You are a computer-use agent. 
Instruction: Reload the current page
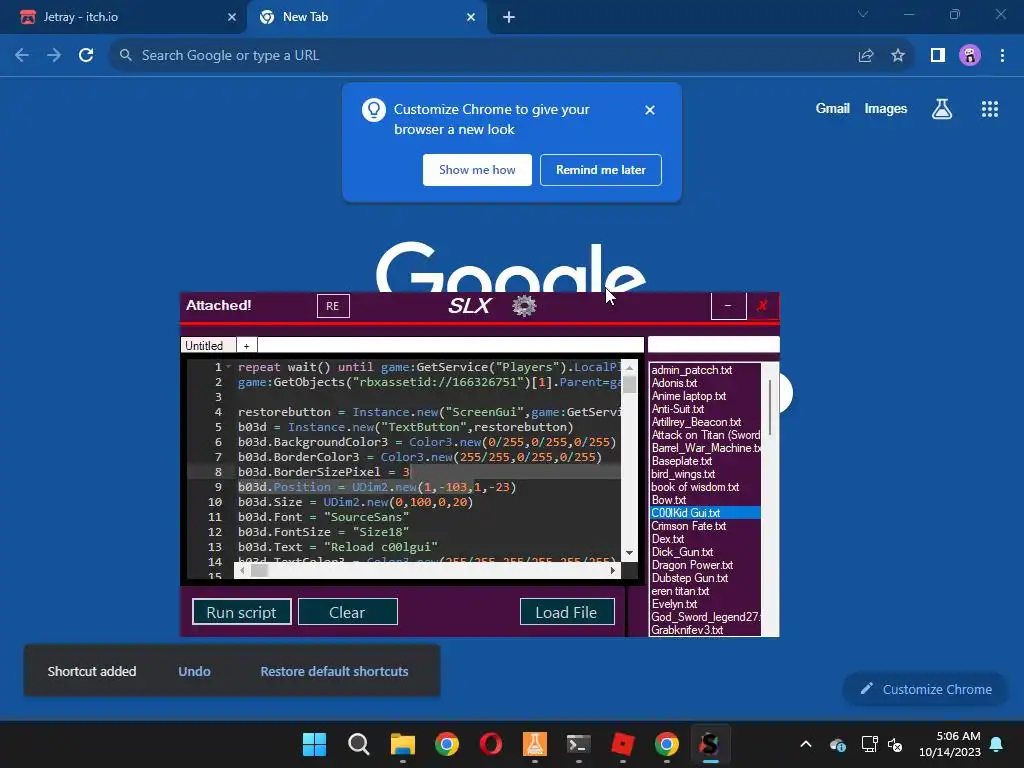pos(86,56)
